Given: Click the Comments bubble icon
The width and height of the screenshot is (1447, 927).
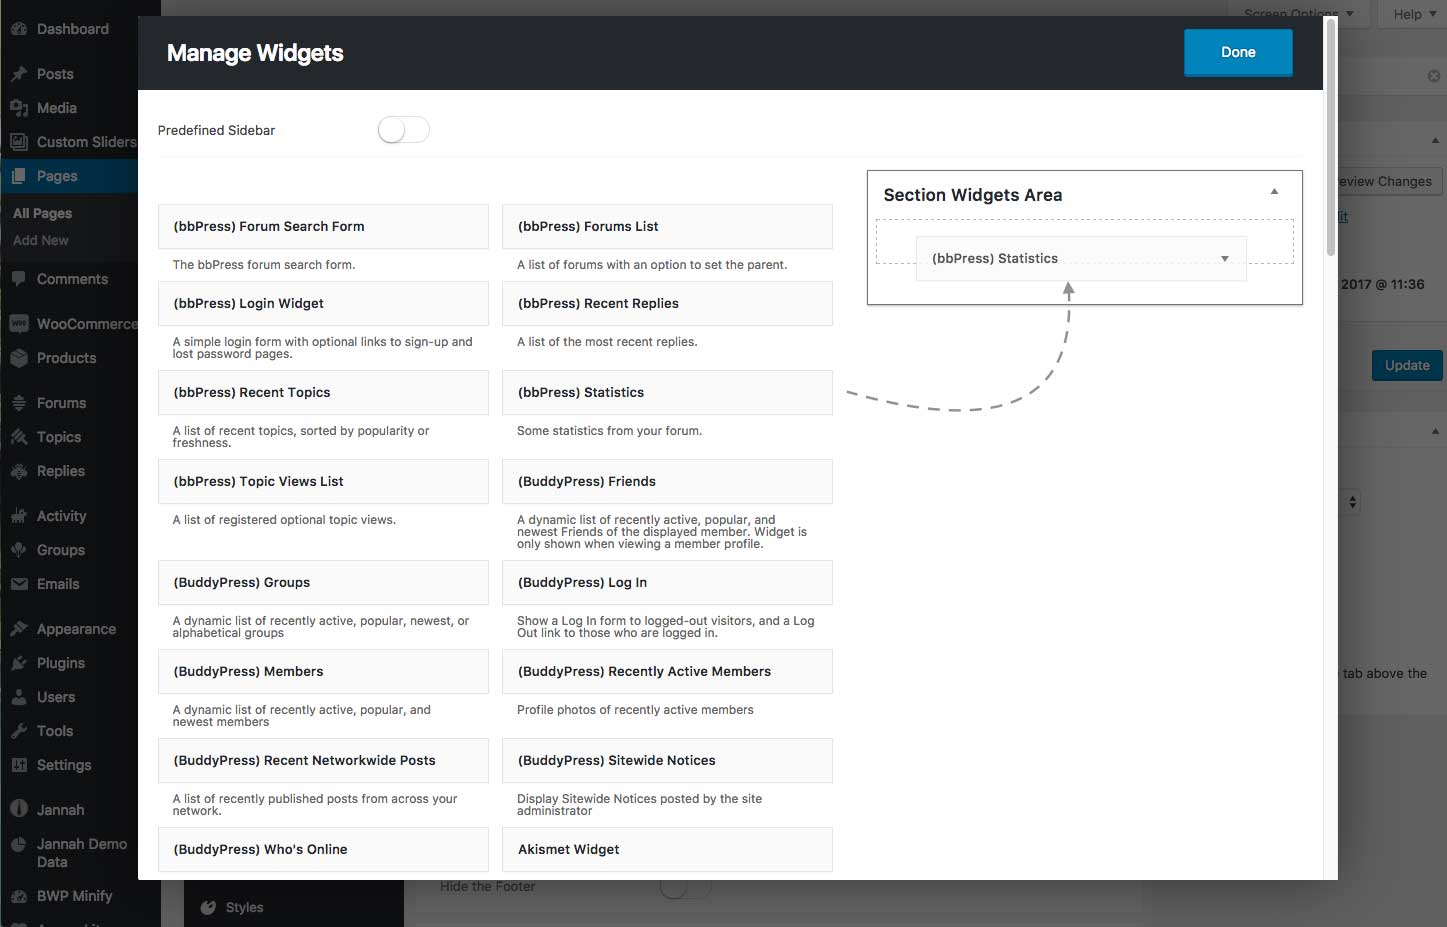Looking at the screenshot, I should (18, 279).
